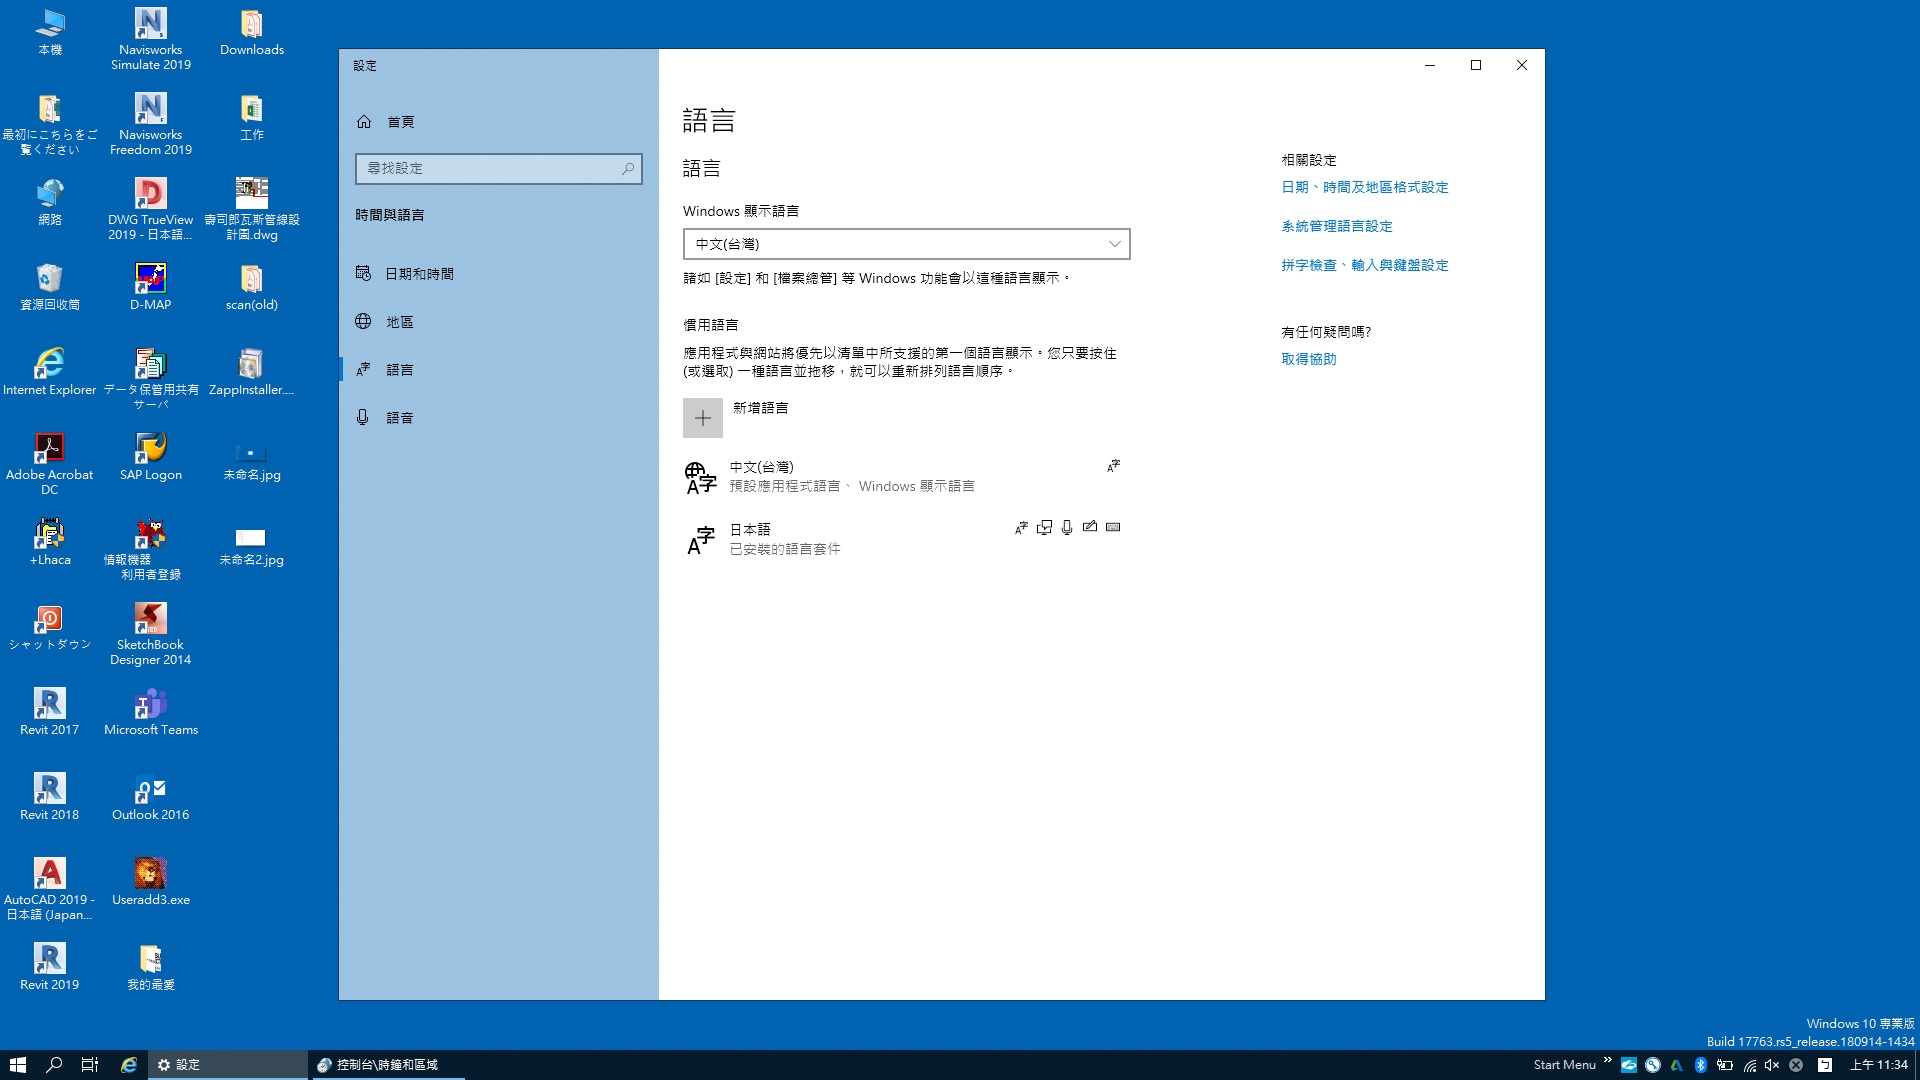Select SketchBook Designer 2014 icon
This screenshot has width=1920, height=1080.
151,635
